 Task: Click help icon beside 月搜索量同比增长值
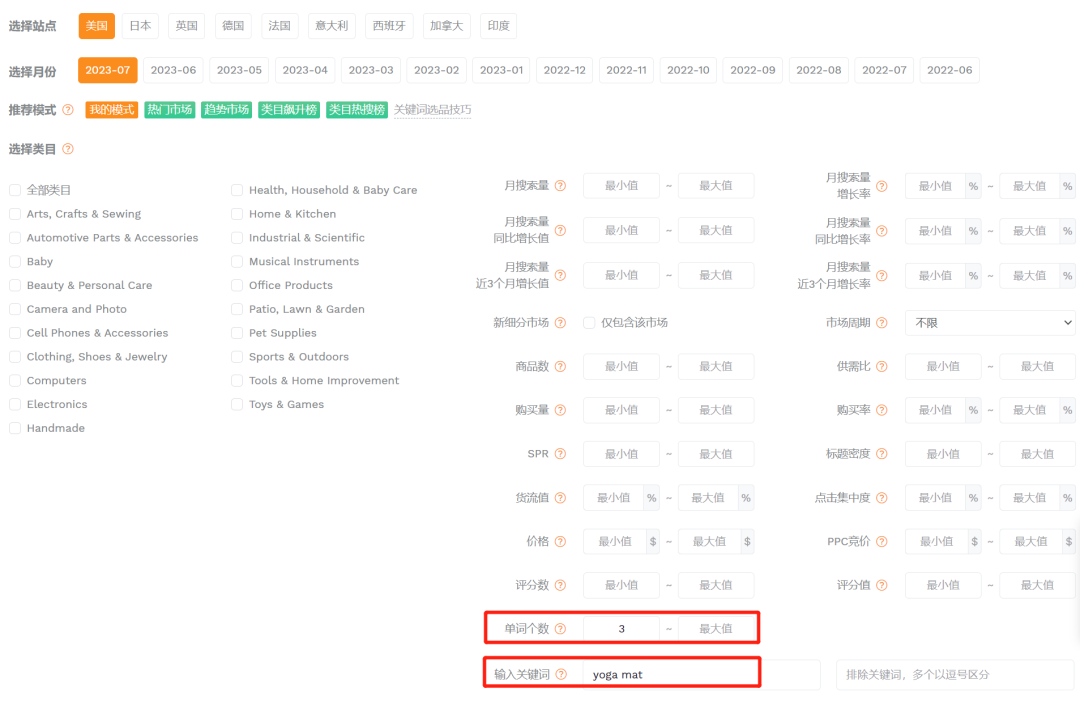pos(560,230)
